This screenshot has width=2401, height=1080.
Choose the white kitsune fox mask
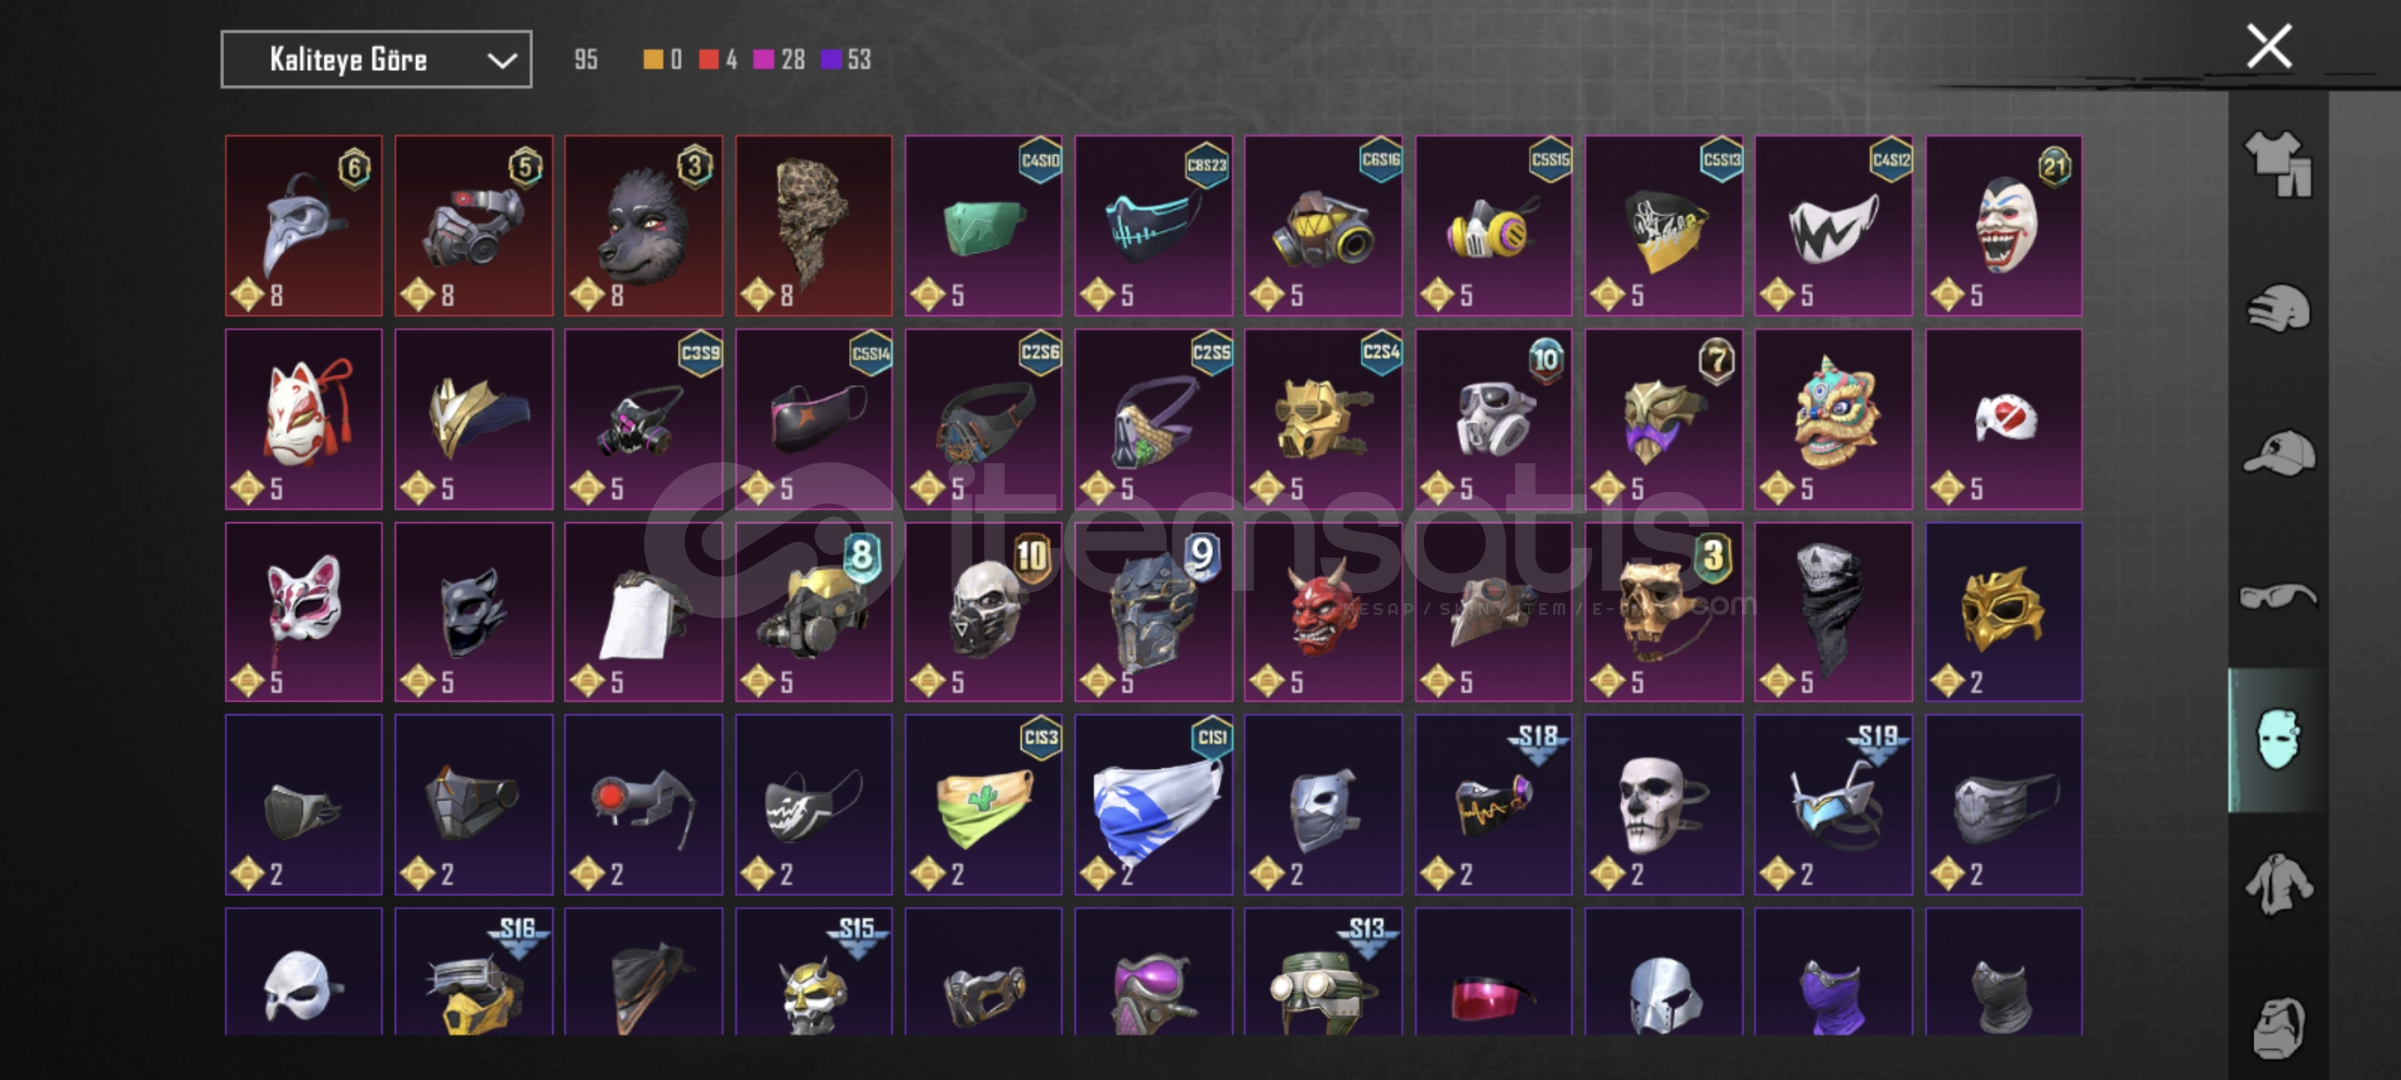[303, 419]
